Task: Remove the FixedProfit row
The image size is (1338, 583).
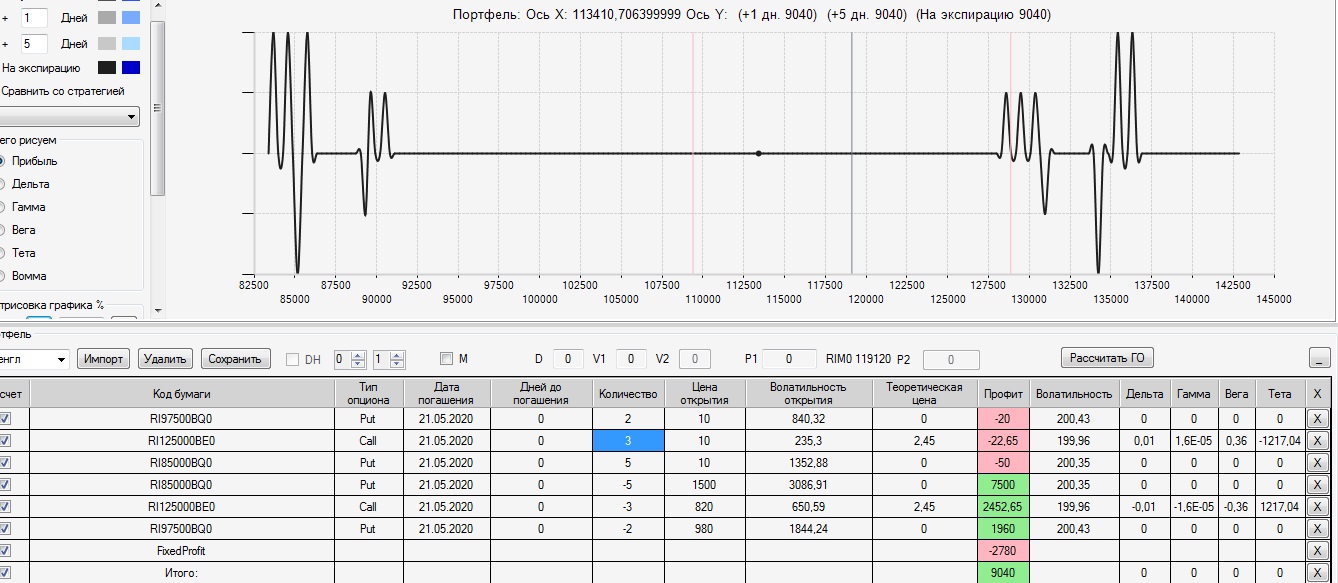Action: tap(1317, 551)
